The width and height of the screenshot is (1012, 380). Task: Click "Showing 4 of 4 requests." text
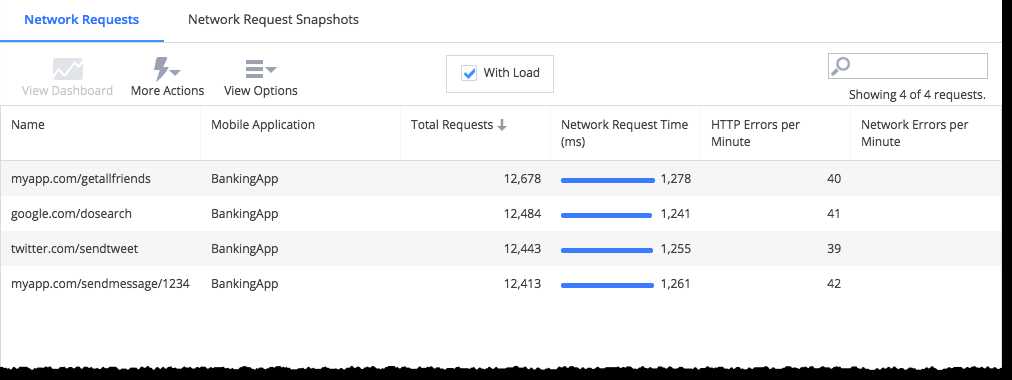917,95
